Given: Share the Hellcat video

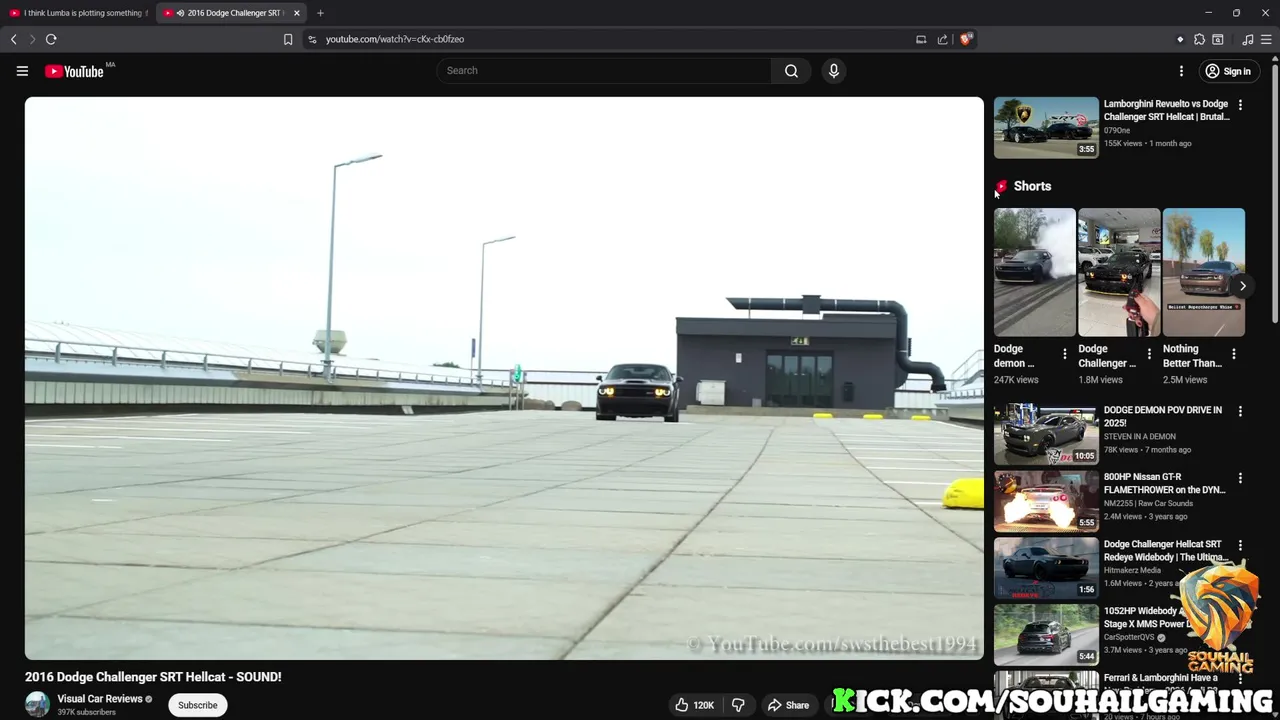Looking at the screenshot, I should click(788, 705).
